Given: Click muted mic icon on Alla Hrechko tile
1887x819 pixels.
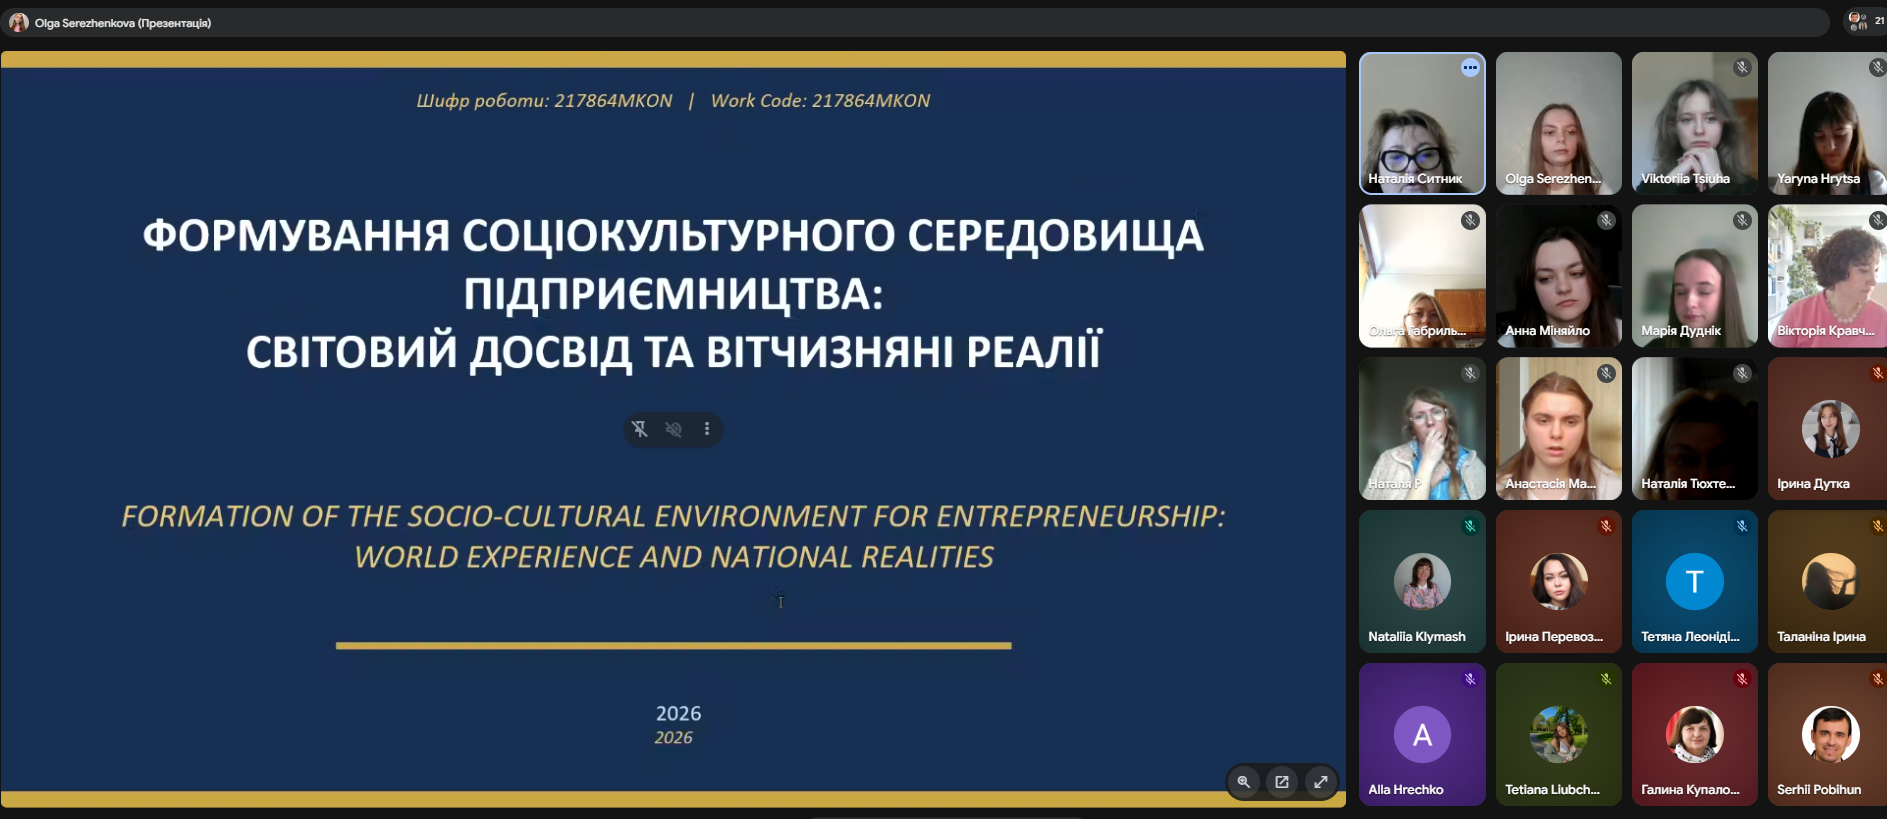Looking at the screenshot, I should pos(1470,679).
